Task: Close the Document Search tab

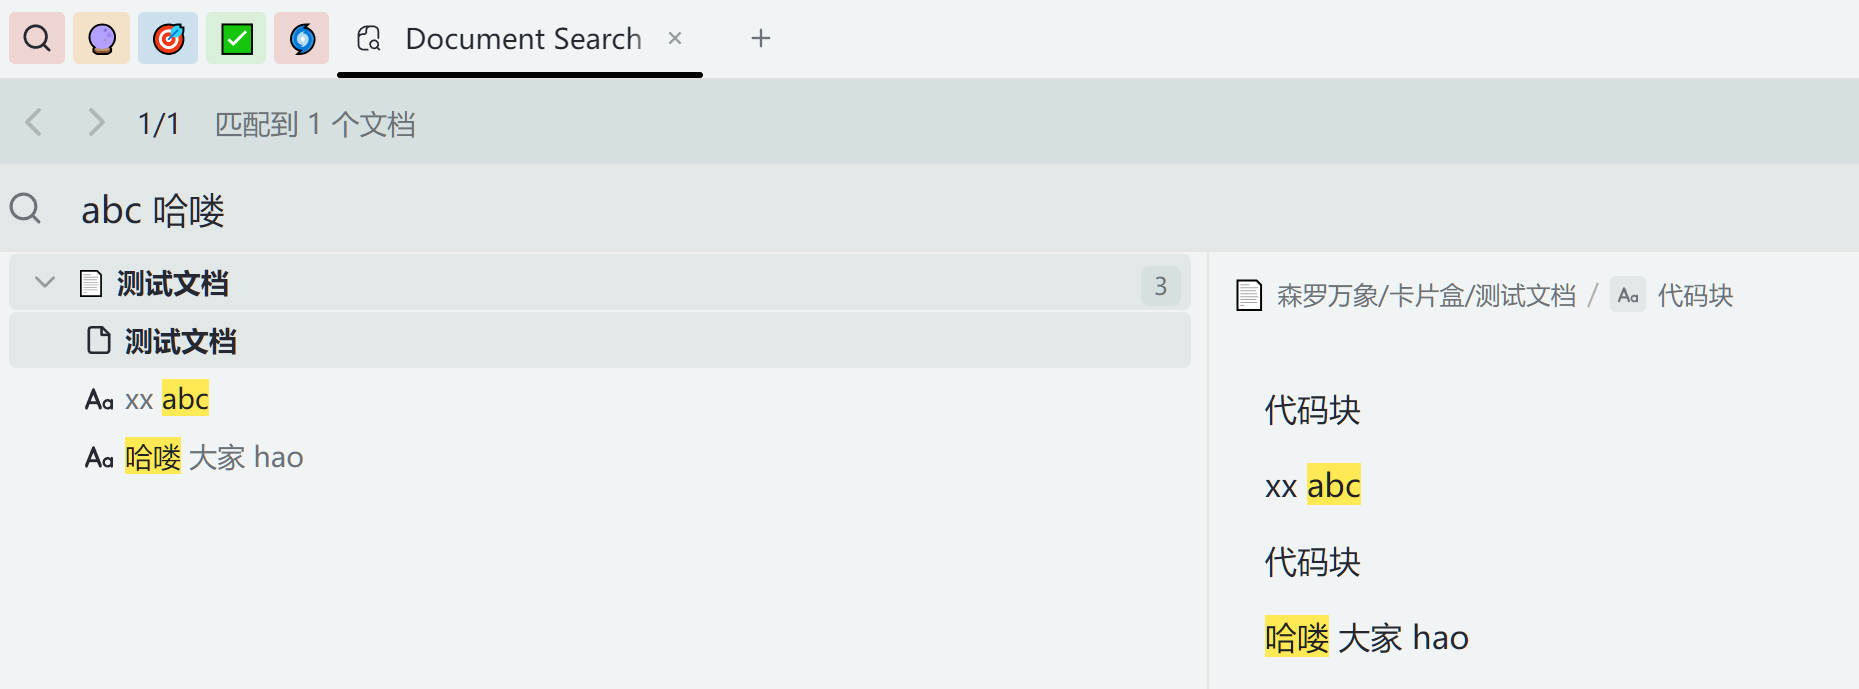Action: (x=675, y=38)
